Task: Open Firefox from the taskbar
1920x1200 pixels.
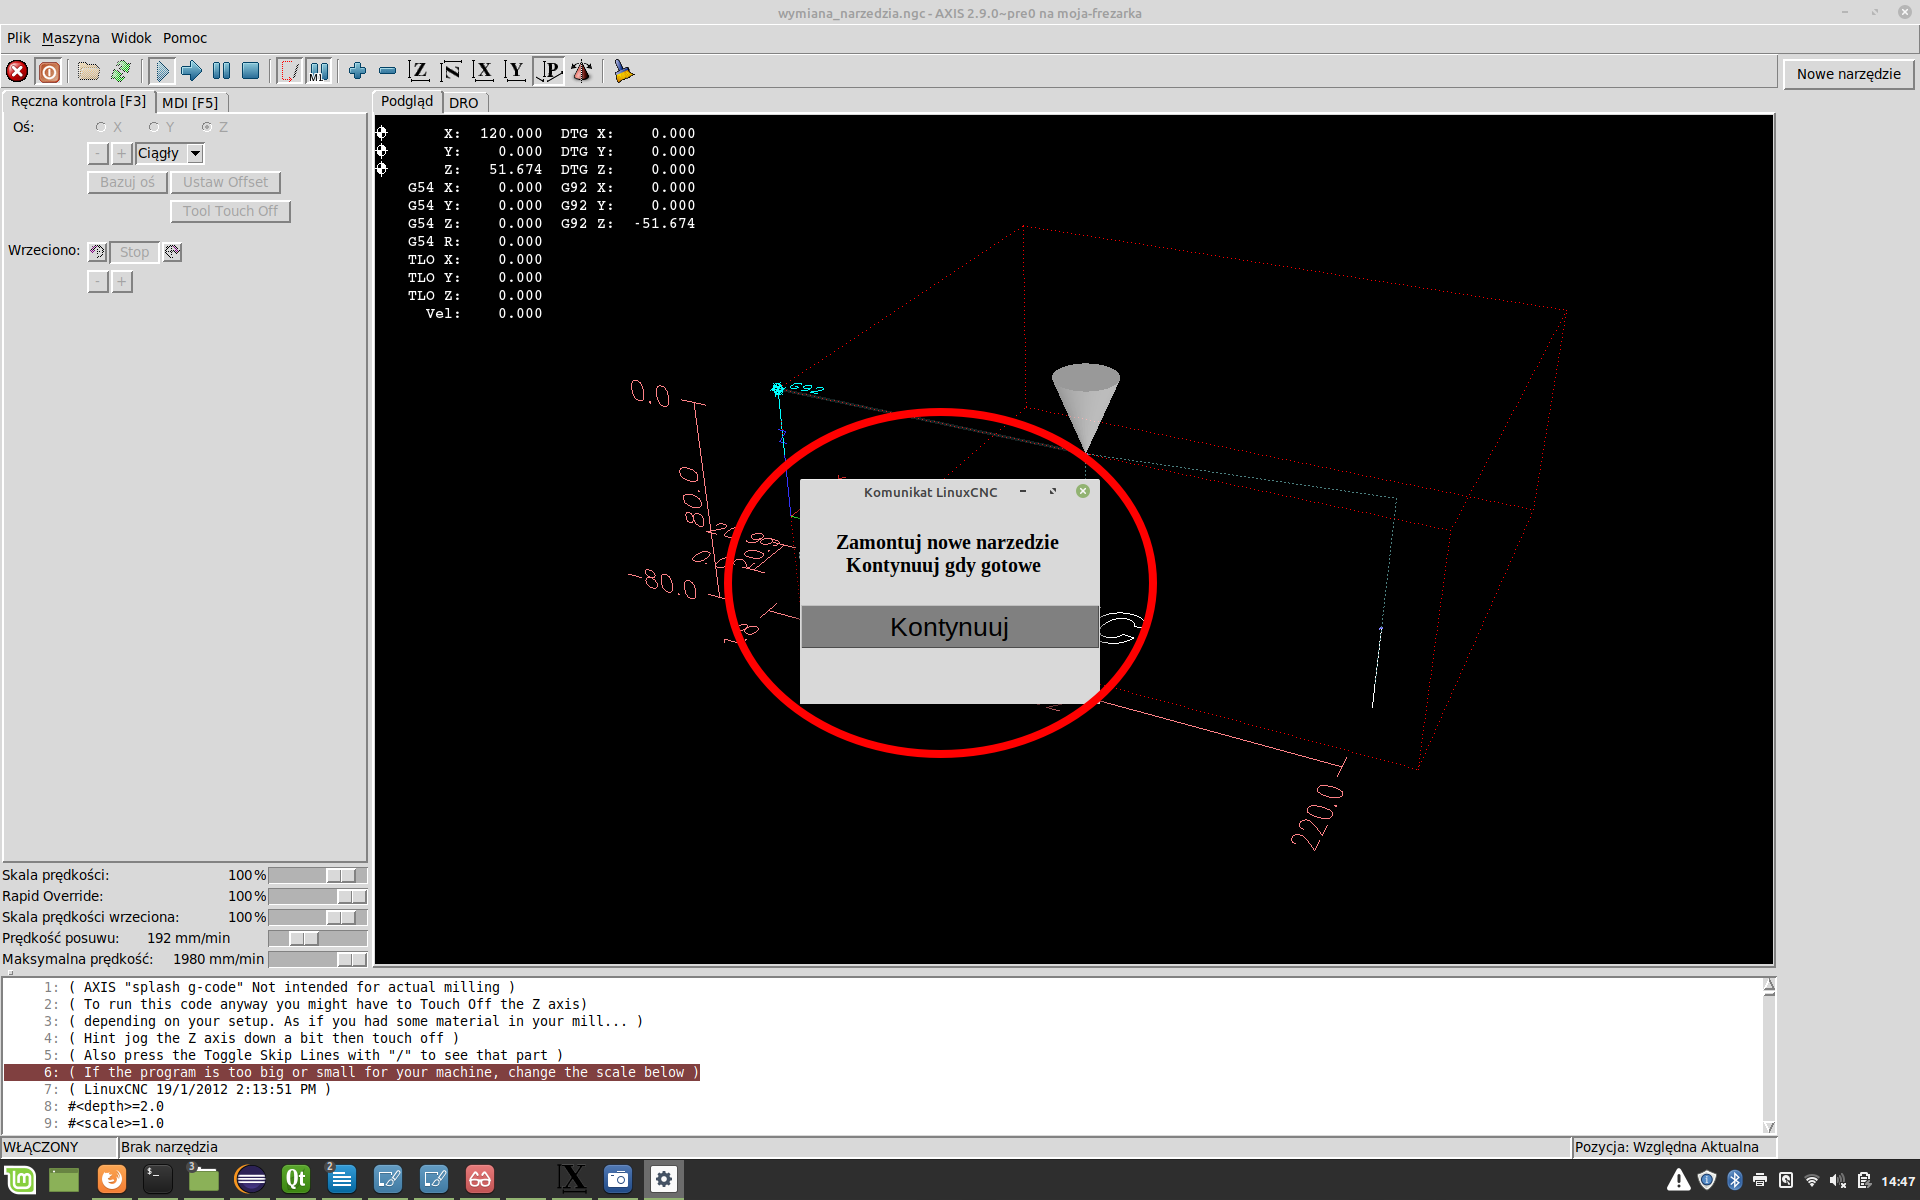Action: (x=112, y=1179)
